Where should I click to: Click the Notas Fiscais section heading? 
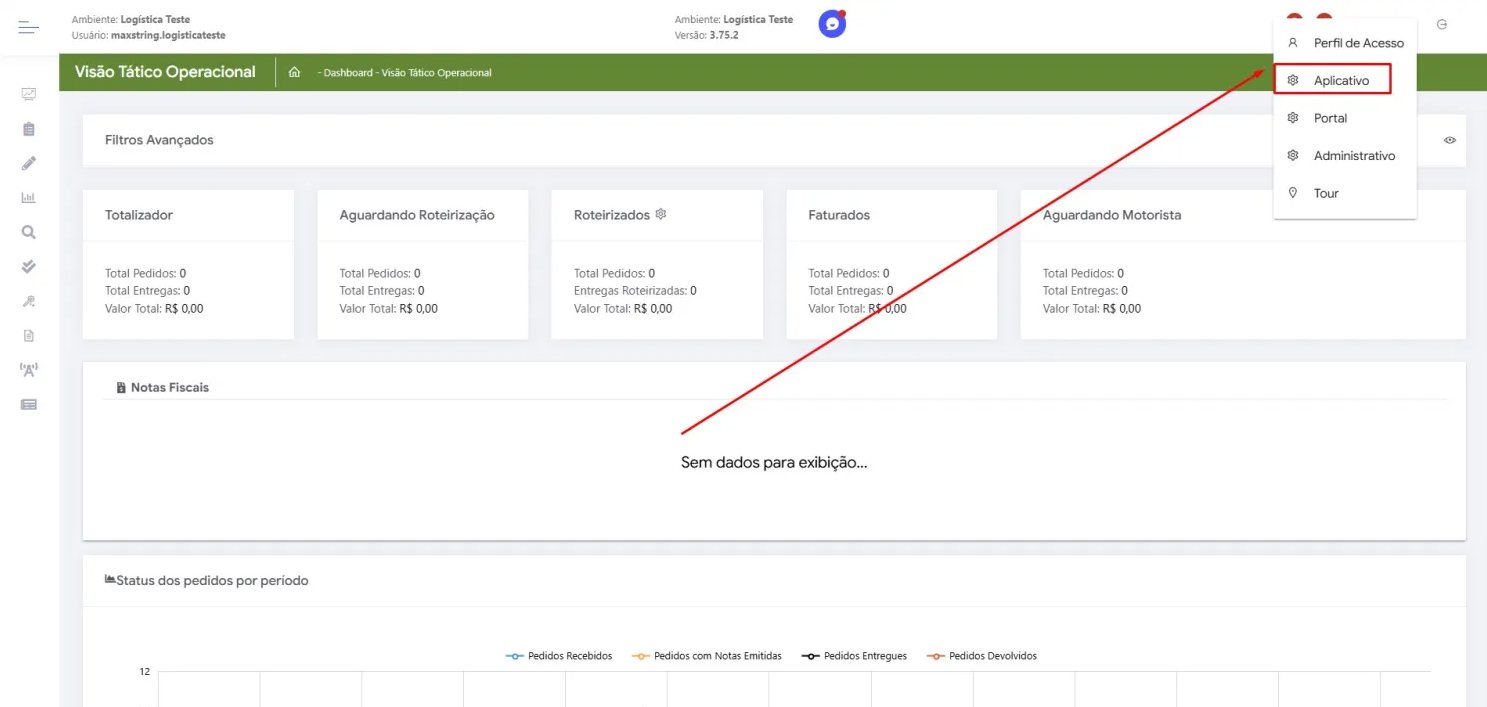click(170, 387)
